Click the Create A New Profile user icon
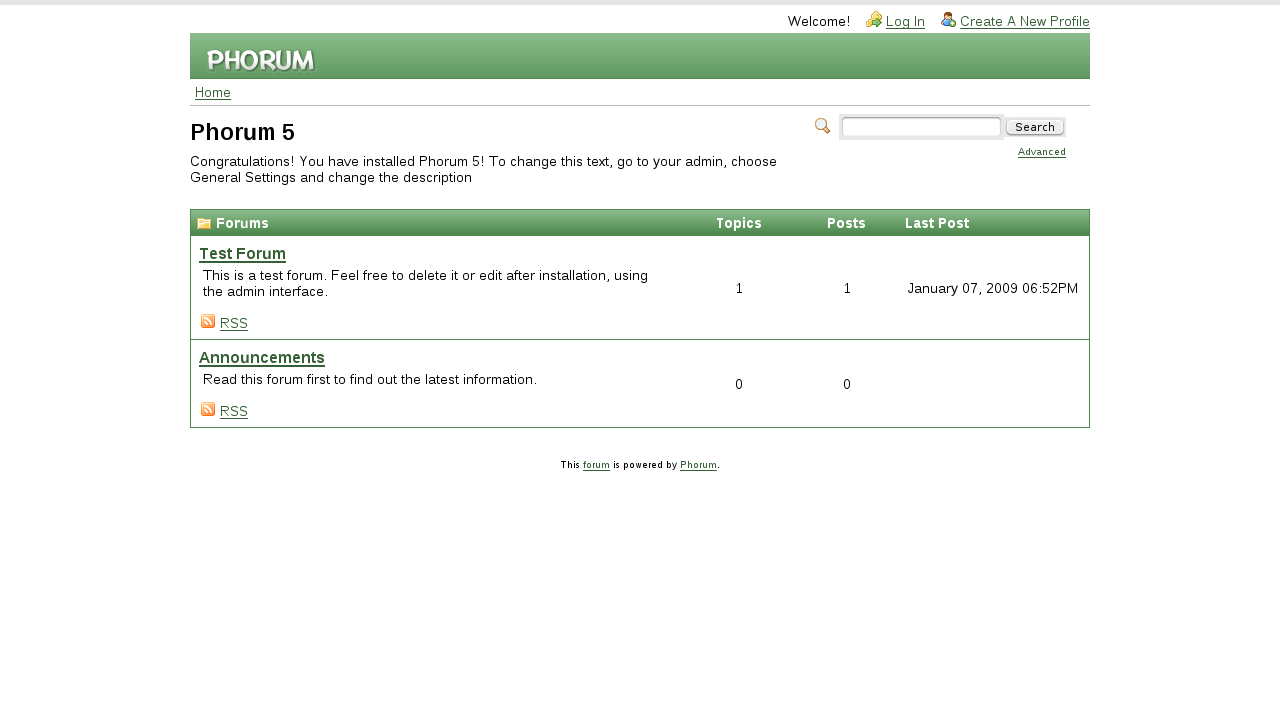Viewport: 1280px width, 720px height. pyautogui.click(x=948, y=20)
